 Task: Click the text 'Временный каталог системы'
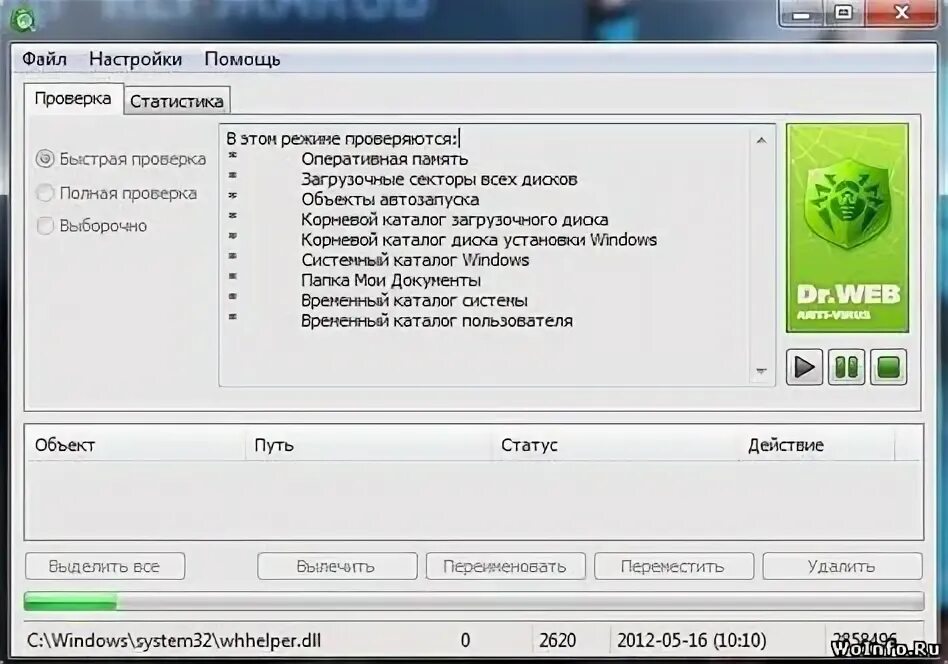(x=414, y=301)
